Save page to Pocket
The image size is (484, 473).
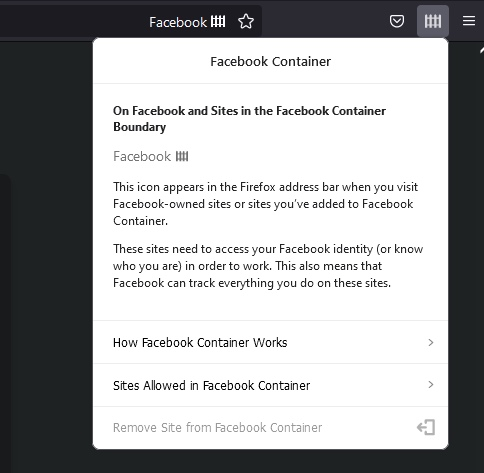tap(397, 21)
